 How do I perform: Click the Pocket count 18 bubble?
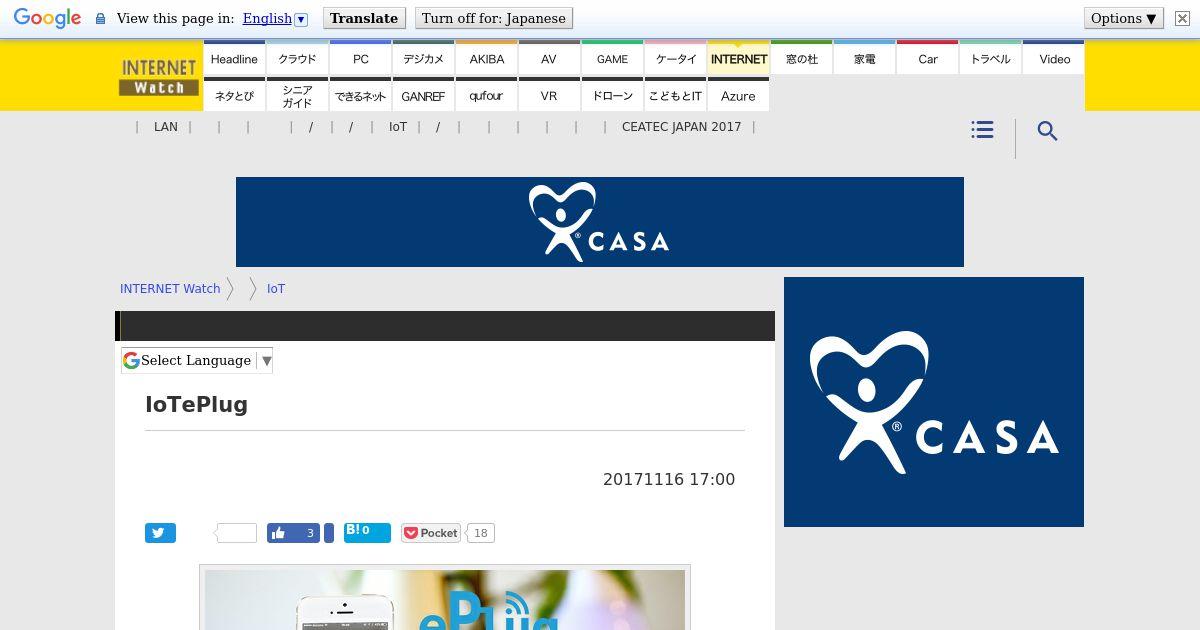pyautogui.click(x=481, y=533)
